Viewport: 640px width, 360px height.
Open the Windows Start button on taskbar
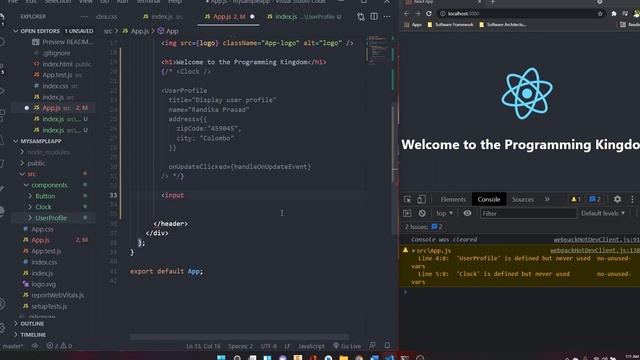[221, 358]
